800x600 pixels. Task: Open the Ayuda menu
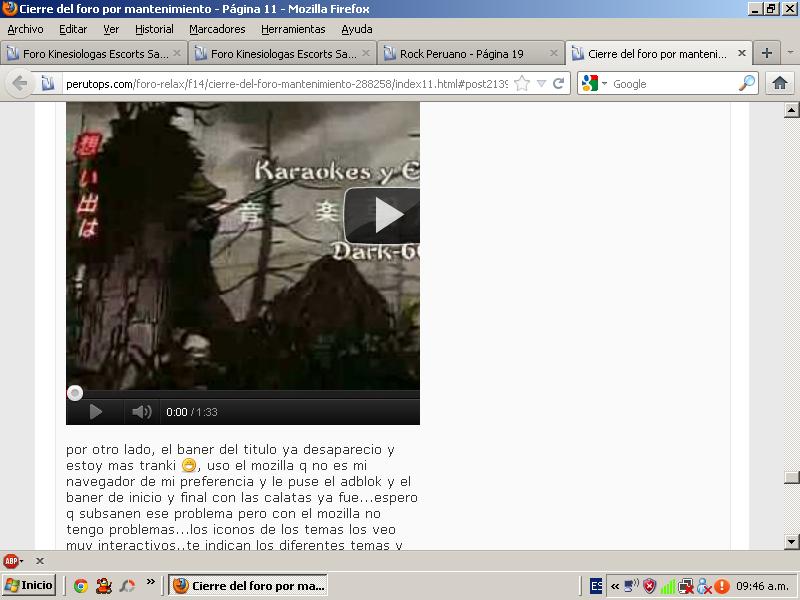tap(357, 29)
